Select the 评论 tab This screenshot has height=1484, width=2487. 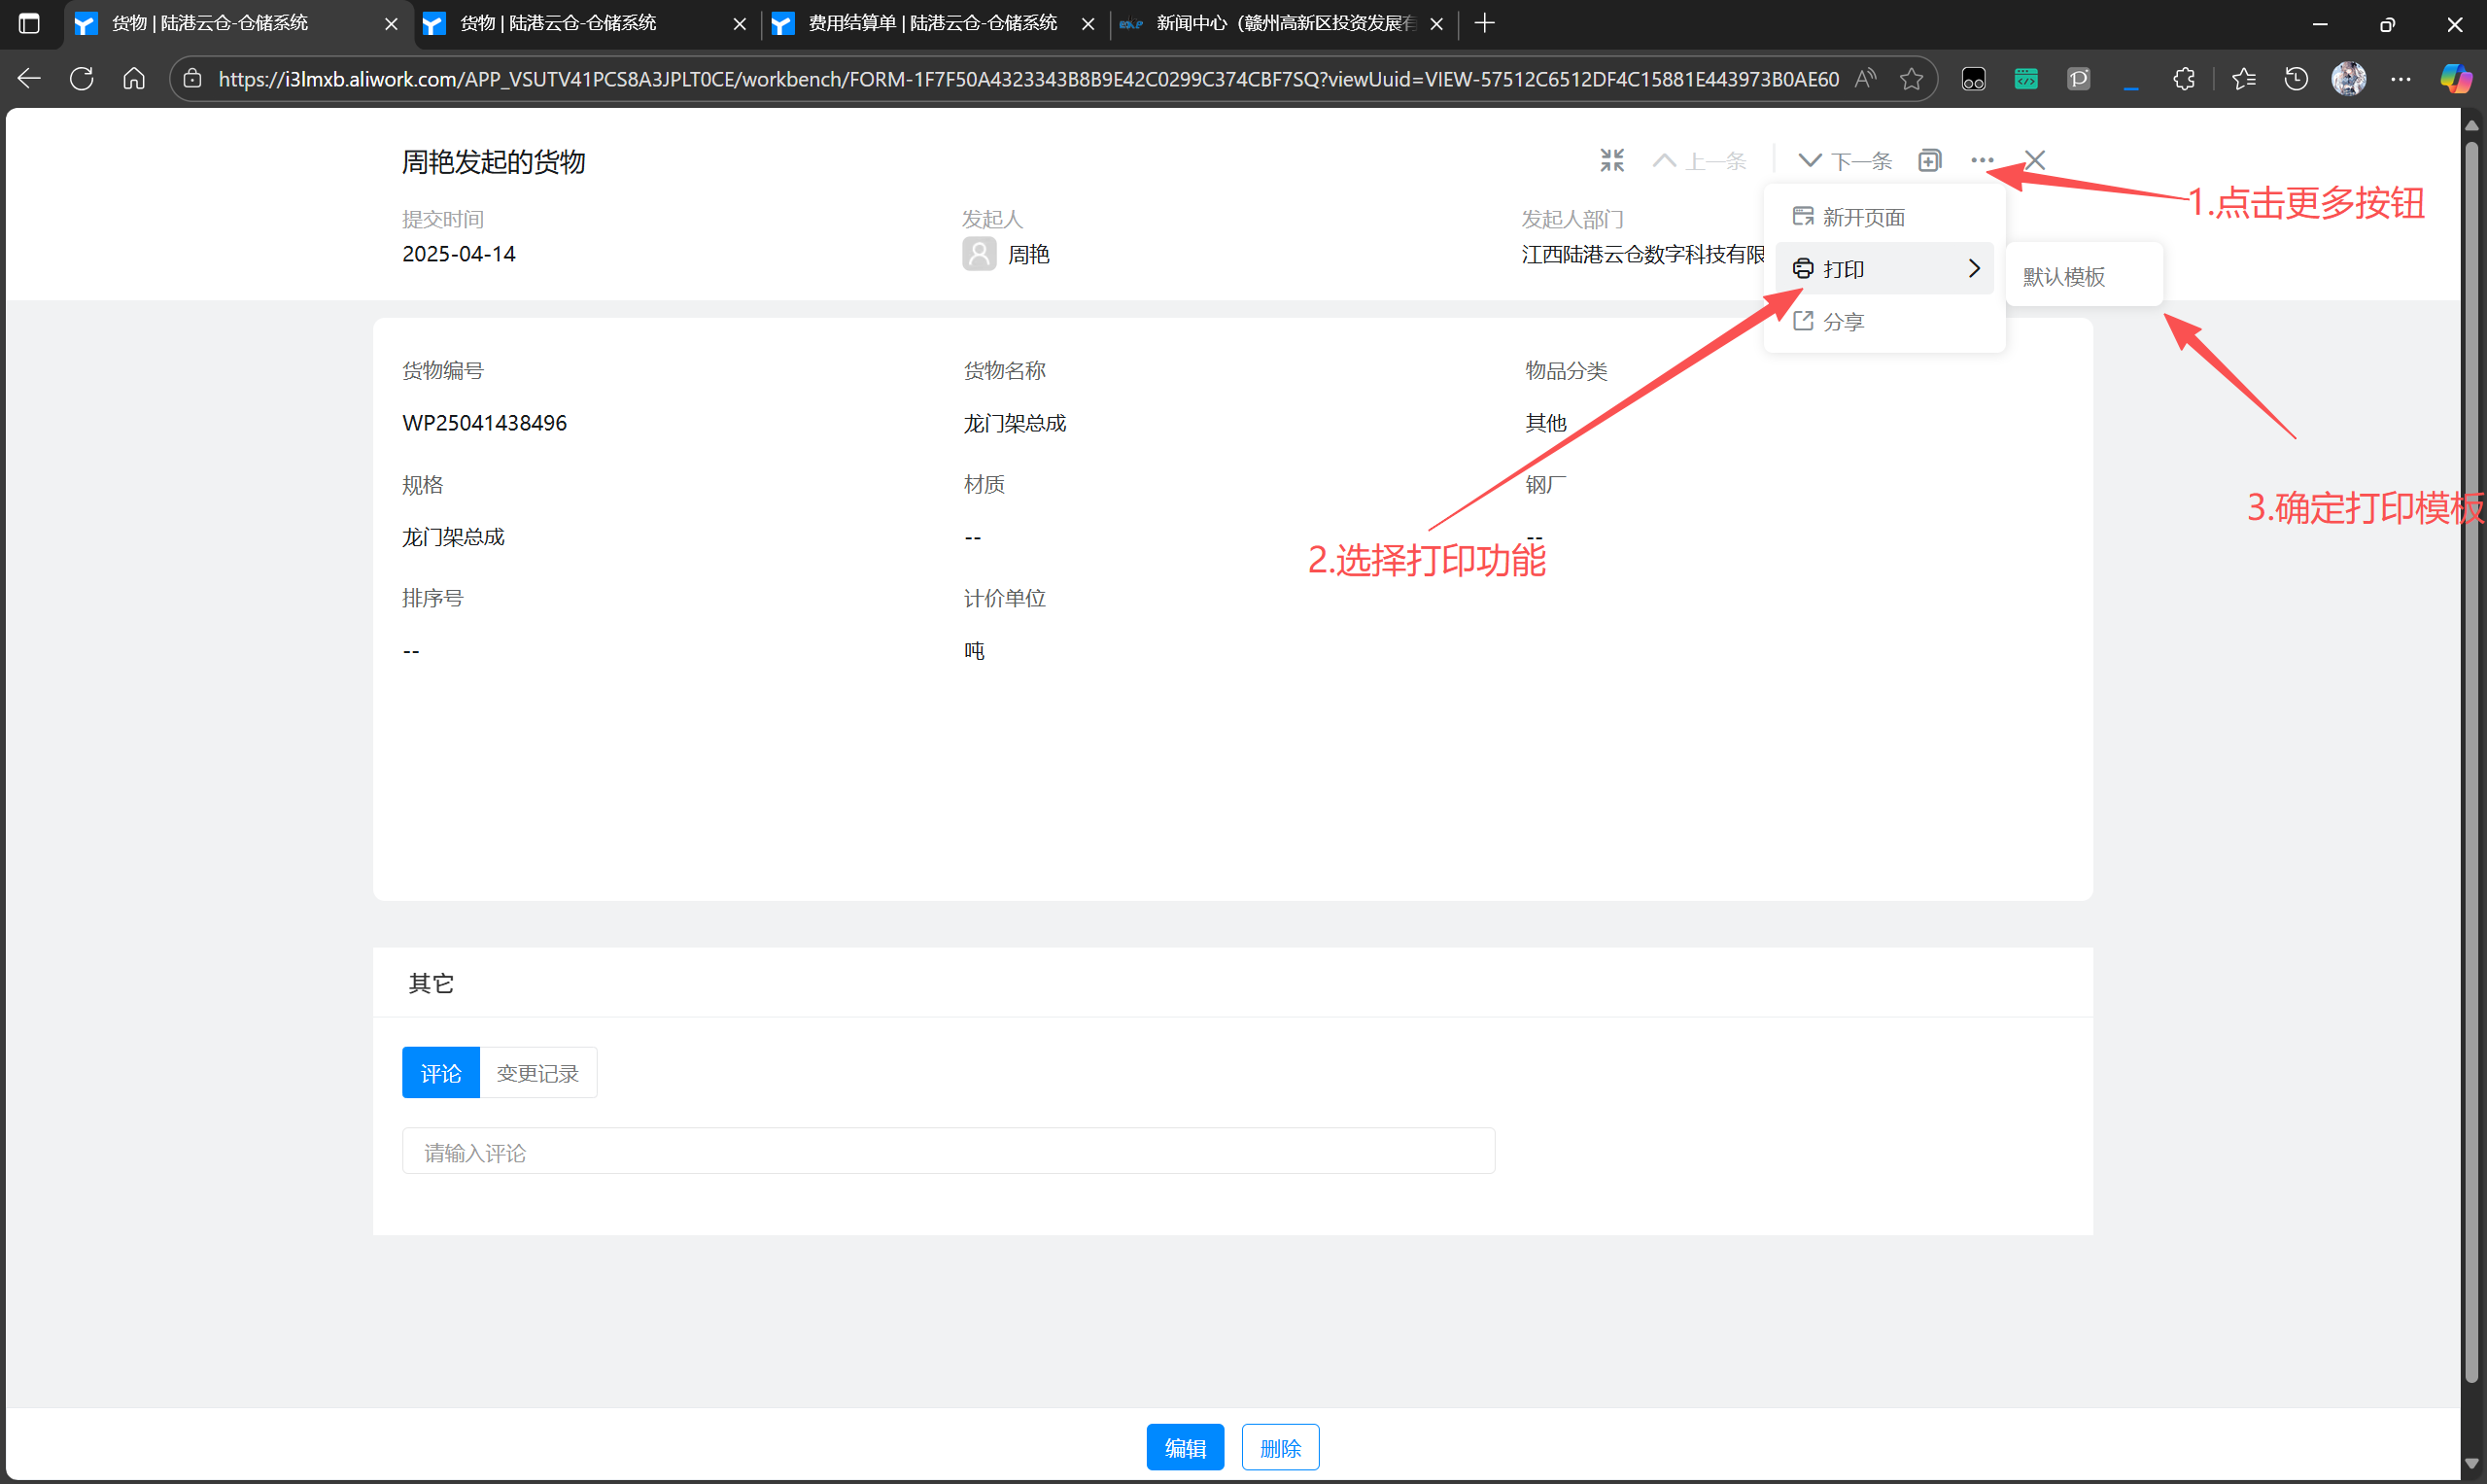(440, 1073)
